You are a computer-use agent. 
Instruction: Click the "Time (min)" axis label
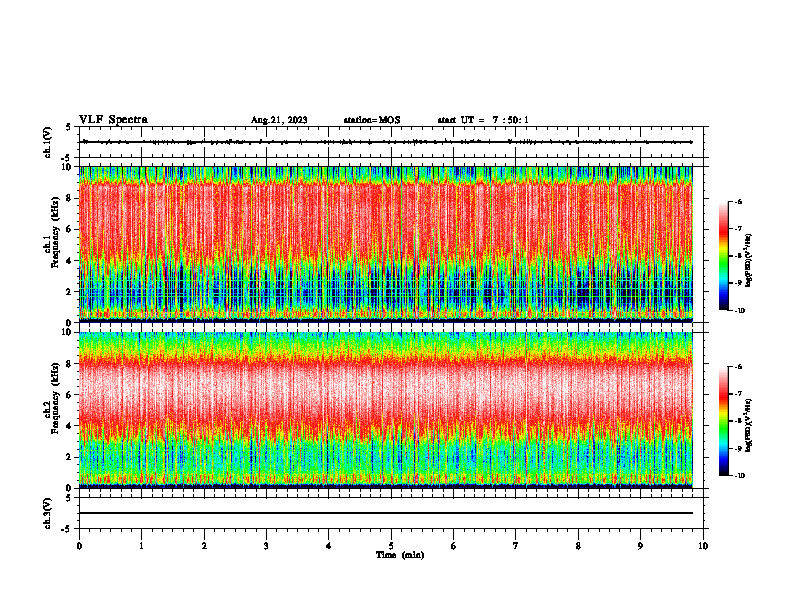400,555
